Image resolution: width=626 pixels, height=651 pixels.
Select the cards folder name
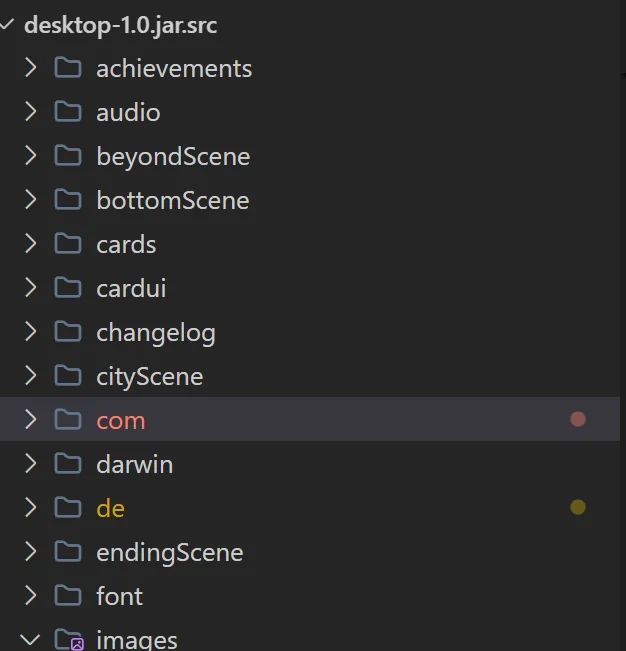tap(126, 245)
